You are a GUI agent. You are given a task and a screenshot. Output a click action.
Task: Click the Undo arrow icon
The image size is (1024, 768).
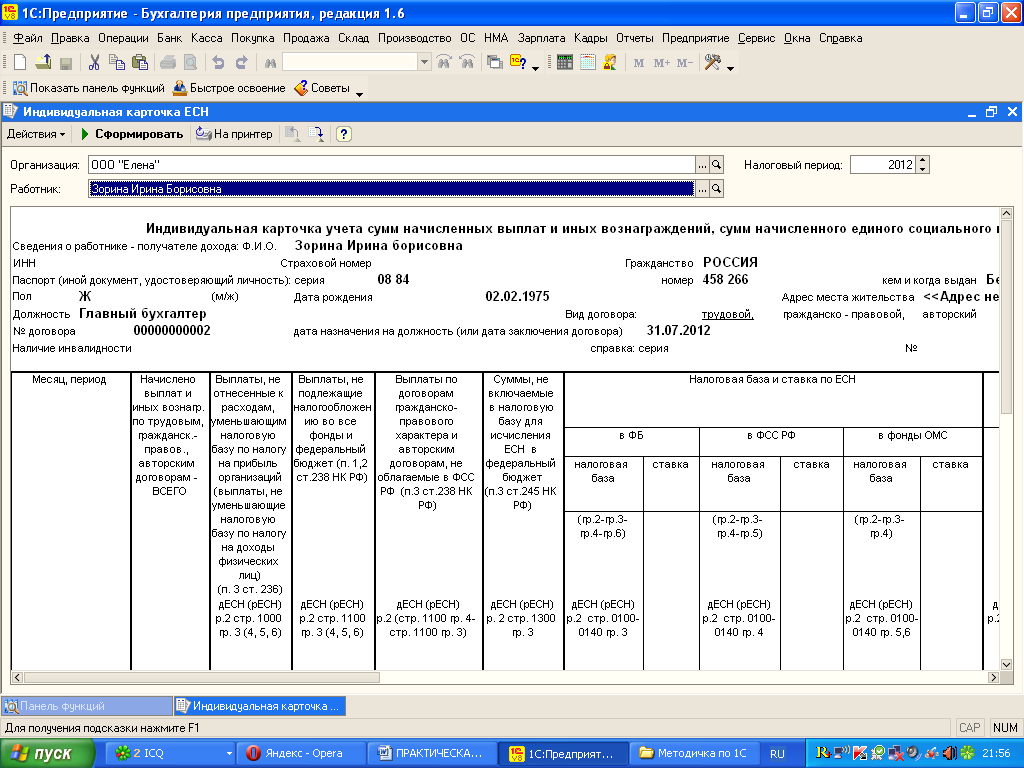click(x=218, y=63)
